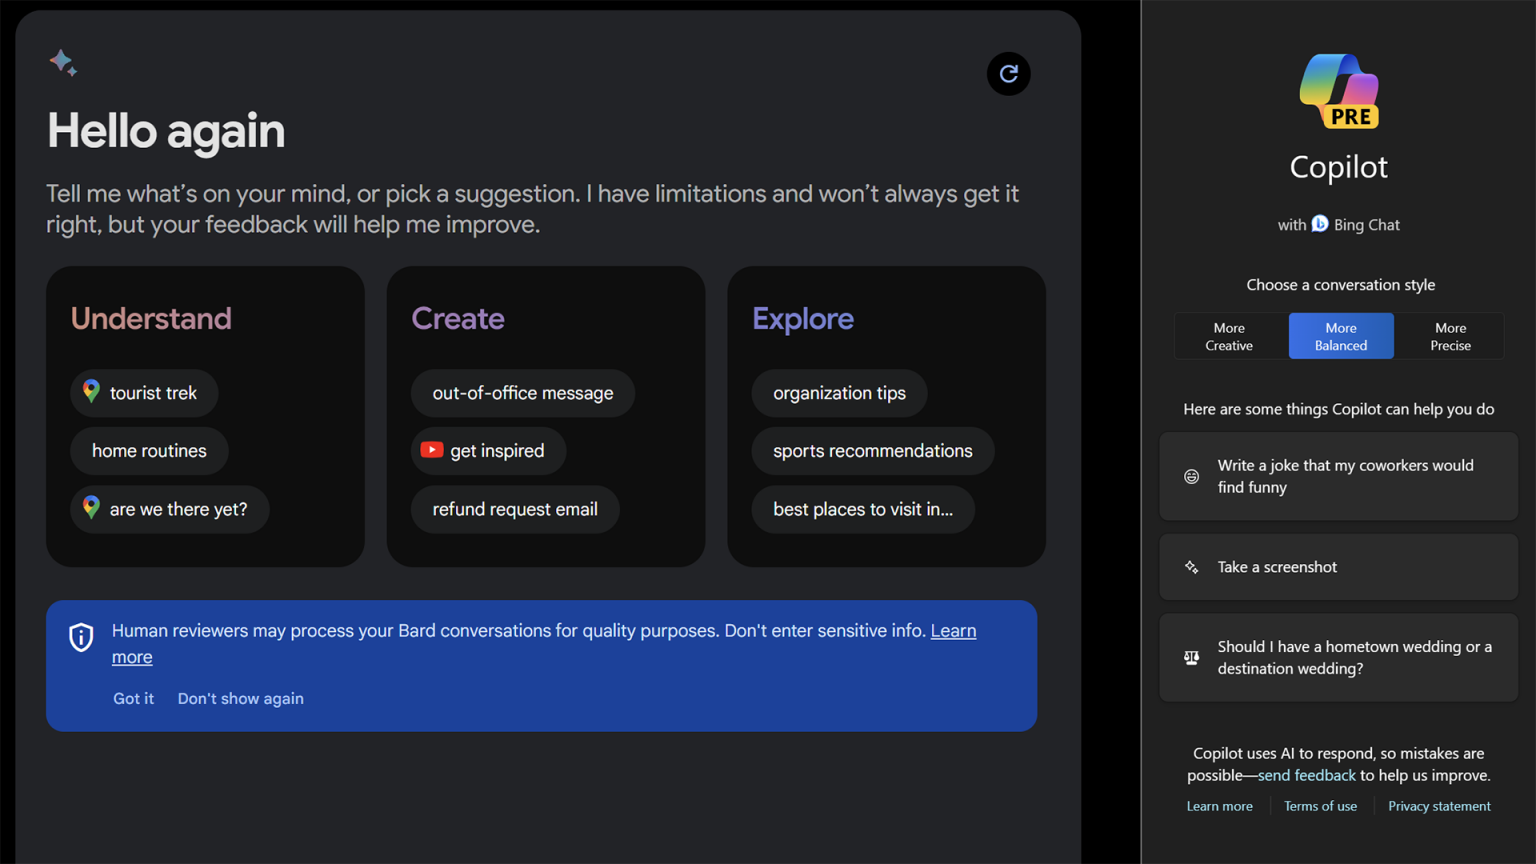
Task: Select the get inspired chip
Action: click(x=488, y=451)
